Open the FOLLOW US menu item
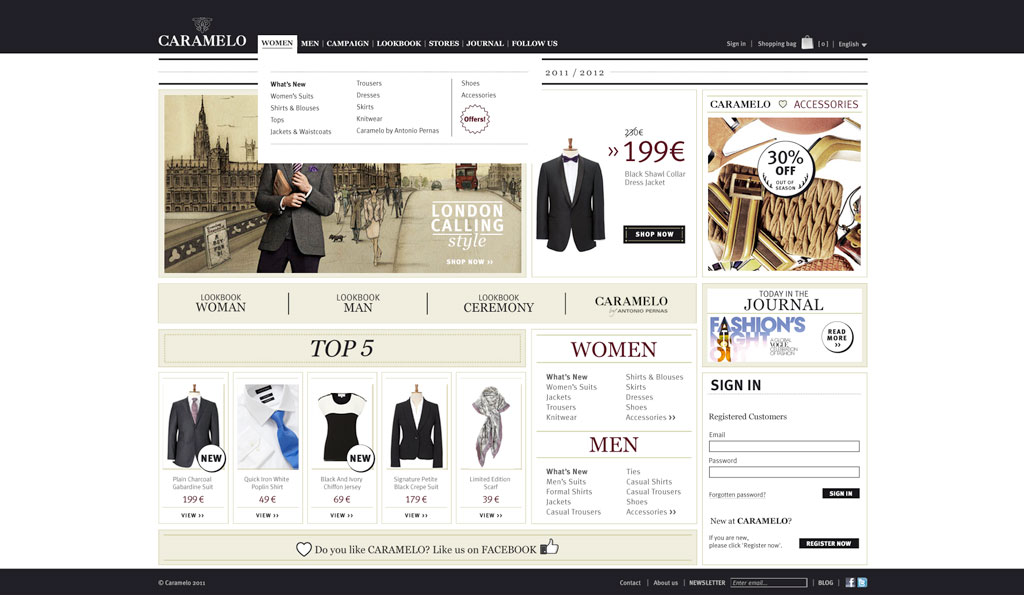Screen dimensions: 1024x595 point(534,44)
